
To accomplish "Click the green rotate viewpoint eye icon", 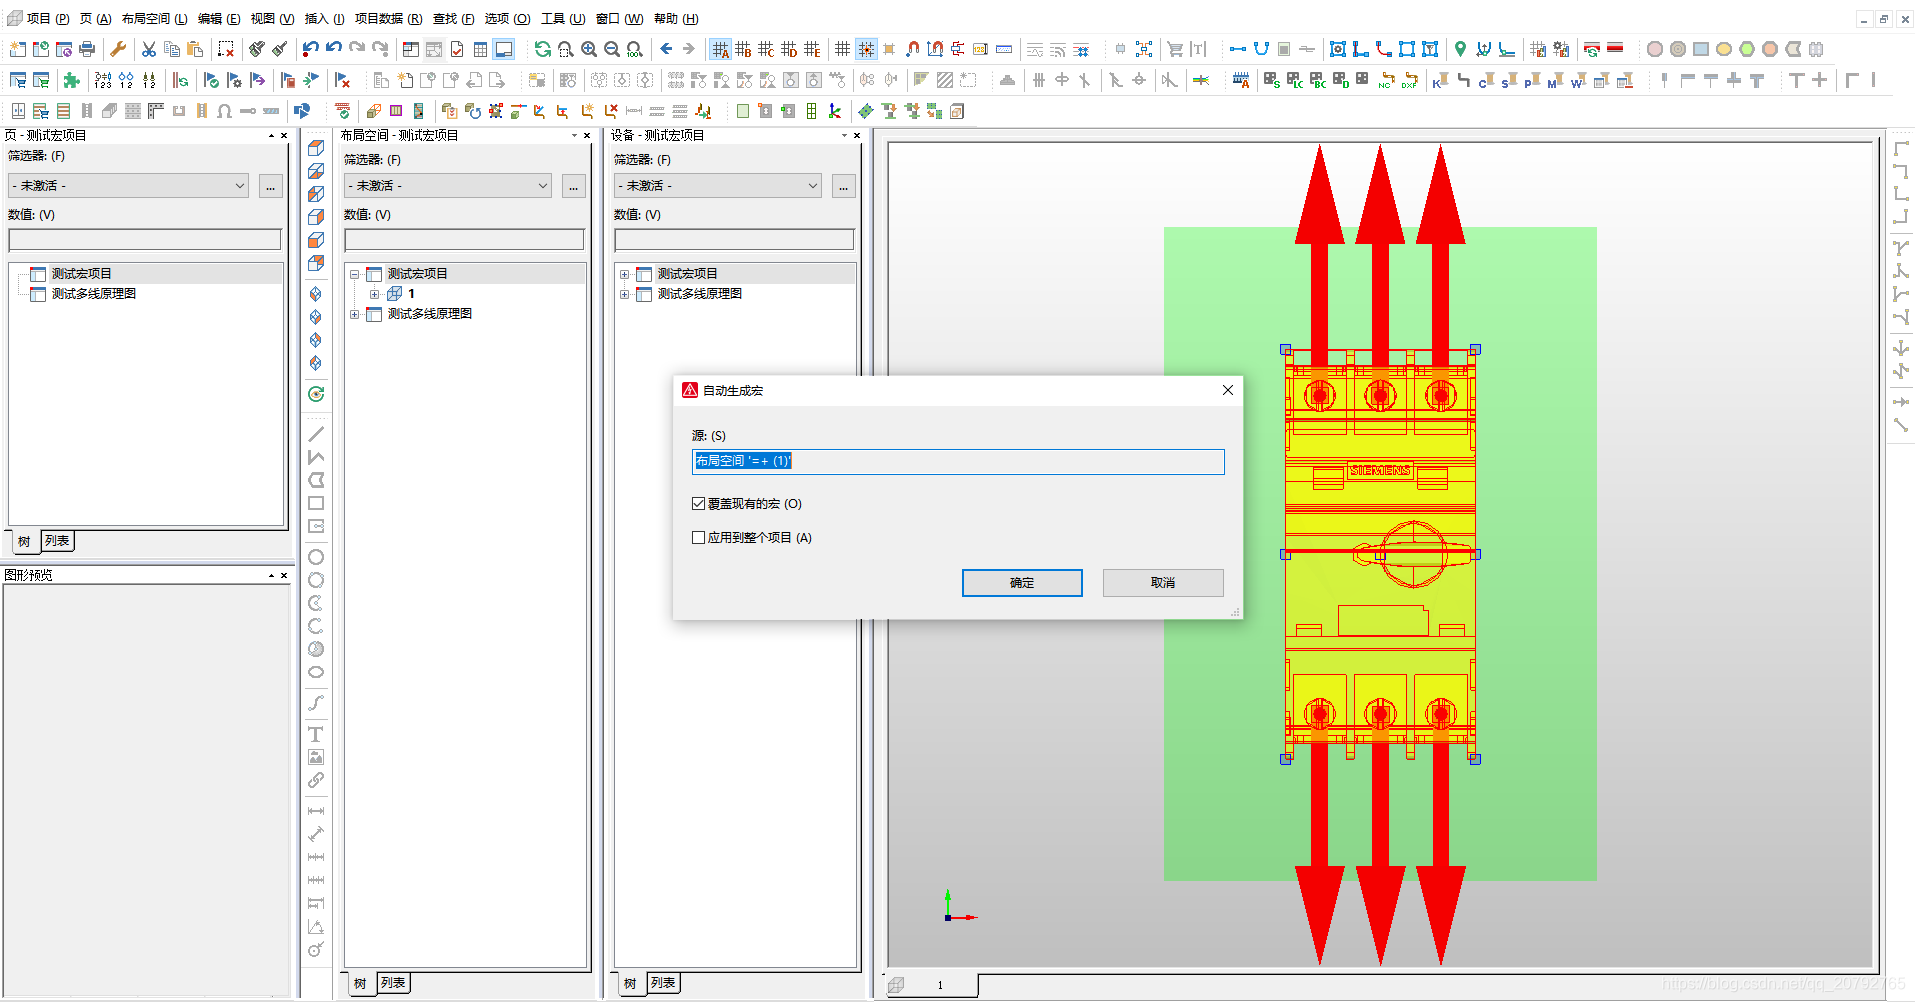I will coord(316,394).
